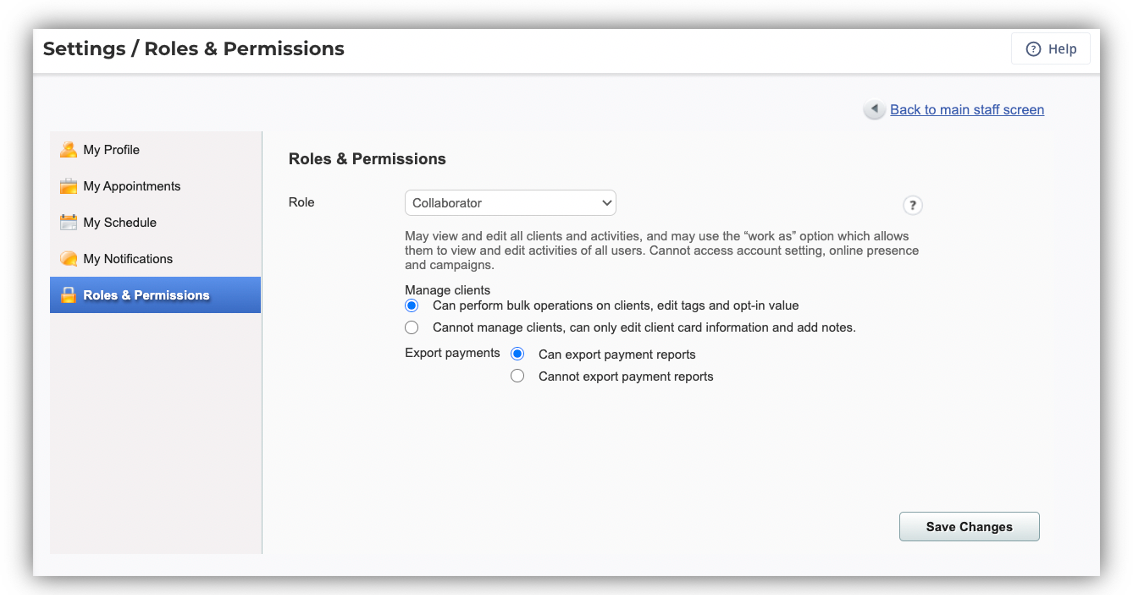
Task: Click the My Profile person icon
Action: click(x=68, y=150)
